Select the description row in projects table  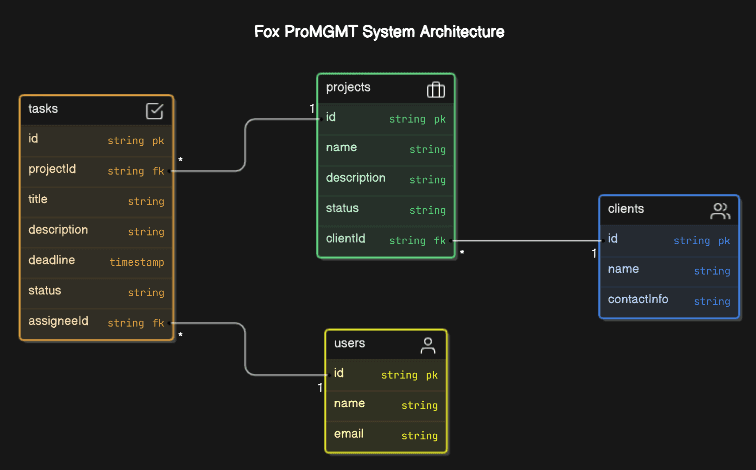386,179
